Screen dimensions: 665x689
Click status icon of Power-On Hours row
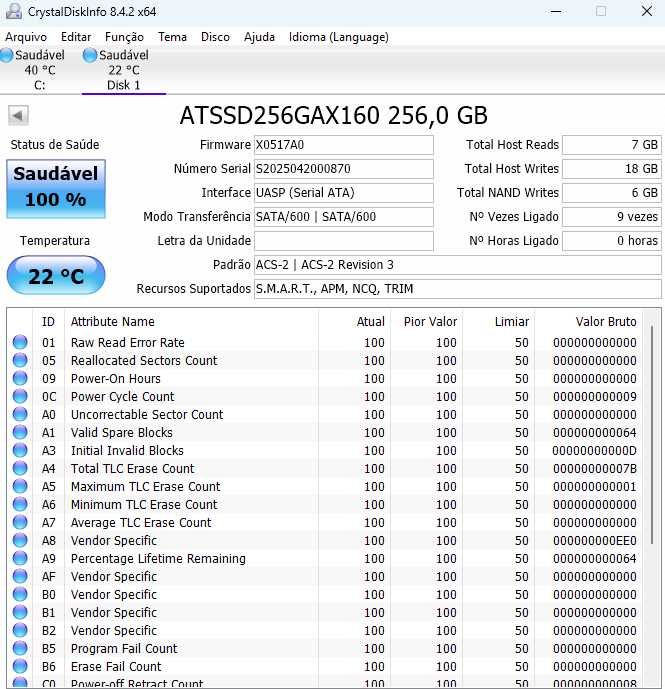20,378
